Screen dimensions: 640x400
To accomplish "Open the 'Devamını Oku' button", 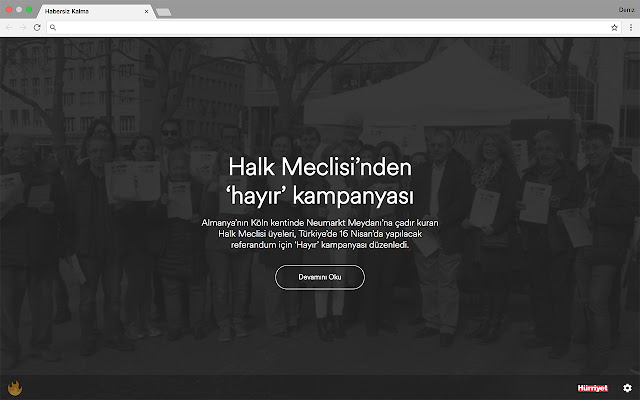I will click(x=320, y=277).
